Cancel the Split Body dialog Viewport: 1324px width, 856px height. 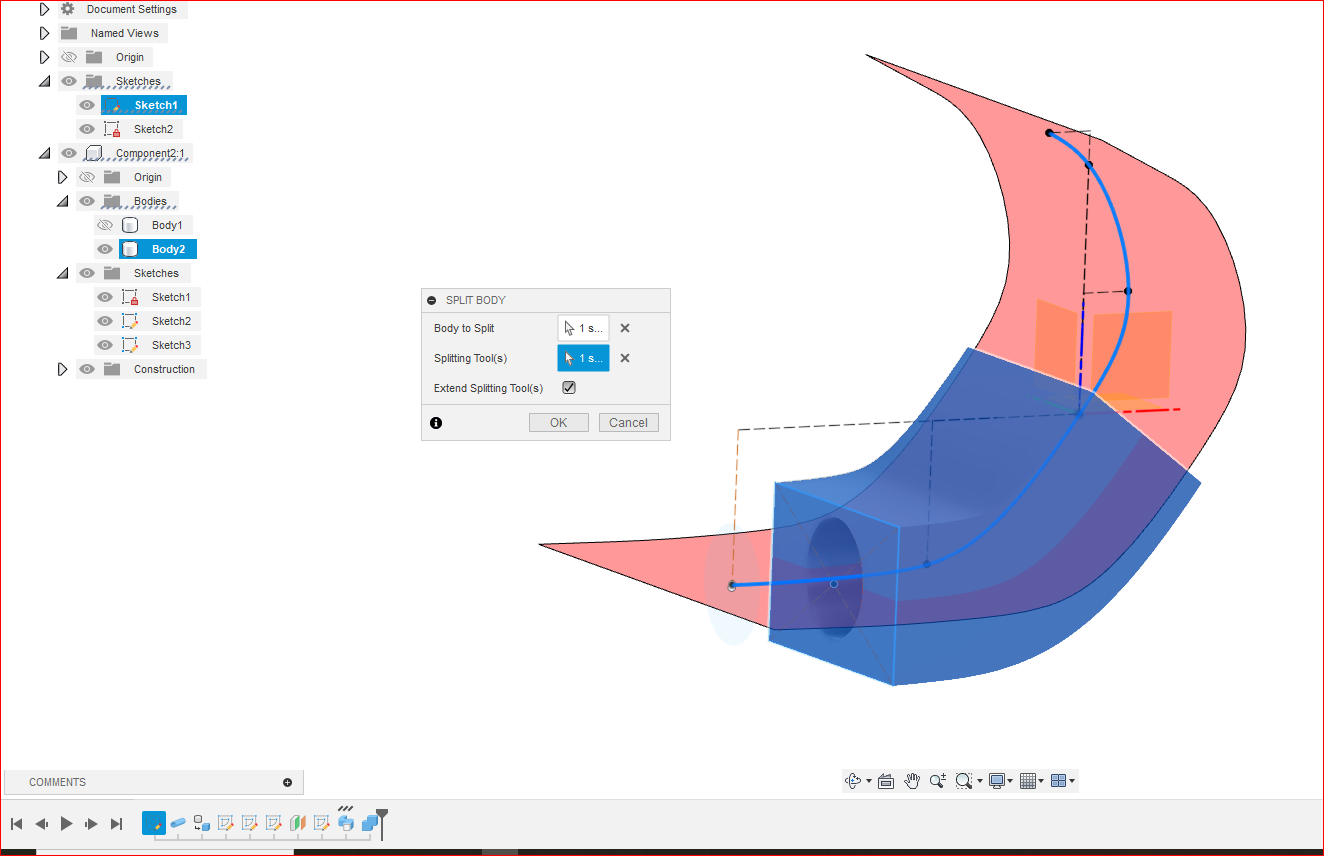point(628,422)
